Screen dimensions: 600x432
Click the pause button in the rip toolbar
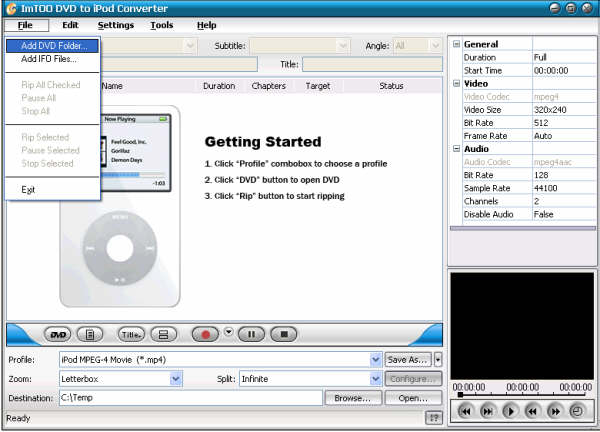[251, 334]
